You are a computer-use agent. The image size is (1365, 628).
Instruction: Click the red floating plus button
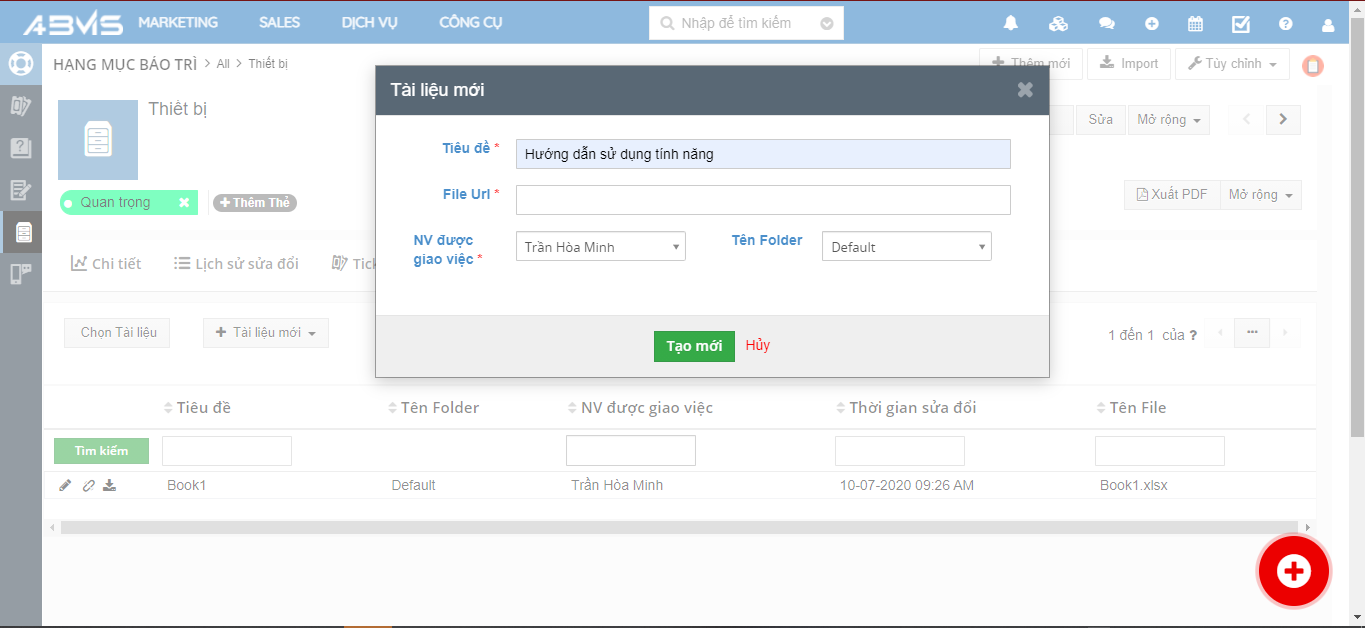pos(1293,571)
